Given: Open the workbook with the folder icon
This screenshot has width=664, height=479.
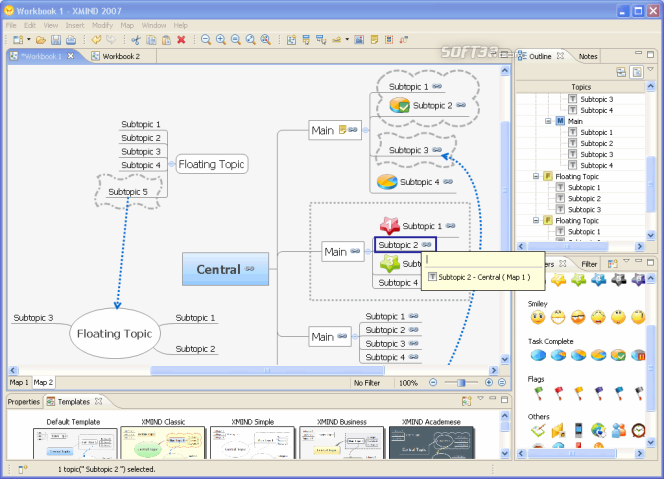Looking at the screenshot, I should click(x=41, y=40).
